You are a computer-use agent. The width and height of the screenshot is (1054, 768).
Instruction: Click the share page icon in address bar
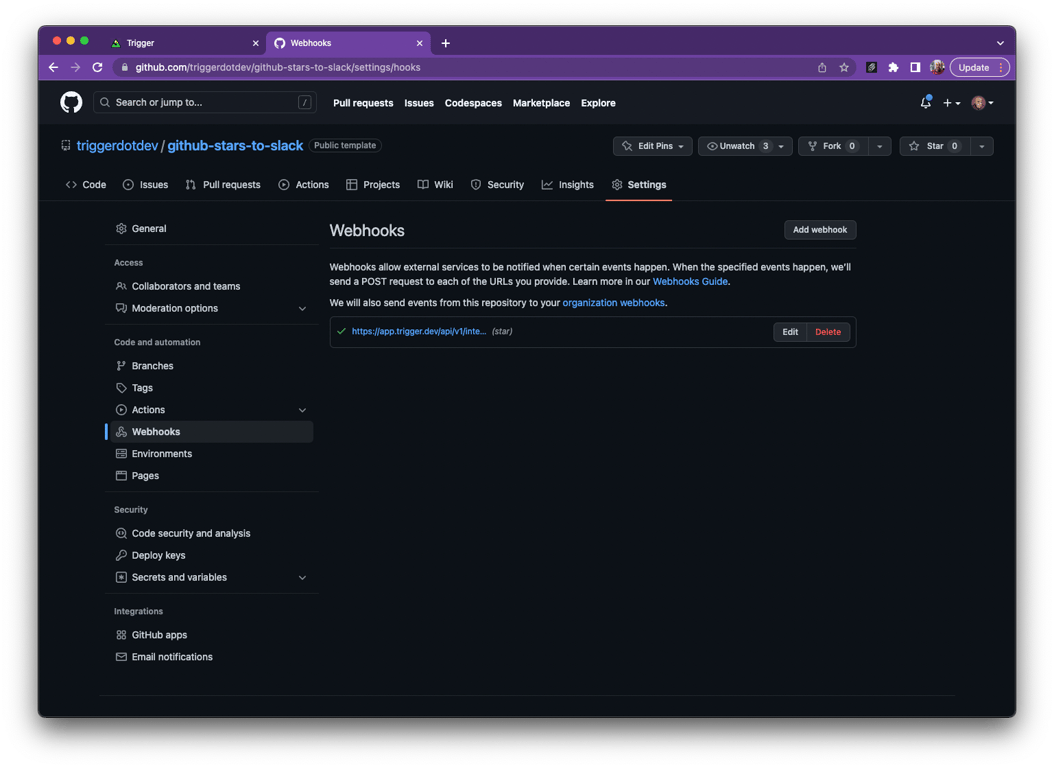(821, 67)
